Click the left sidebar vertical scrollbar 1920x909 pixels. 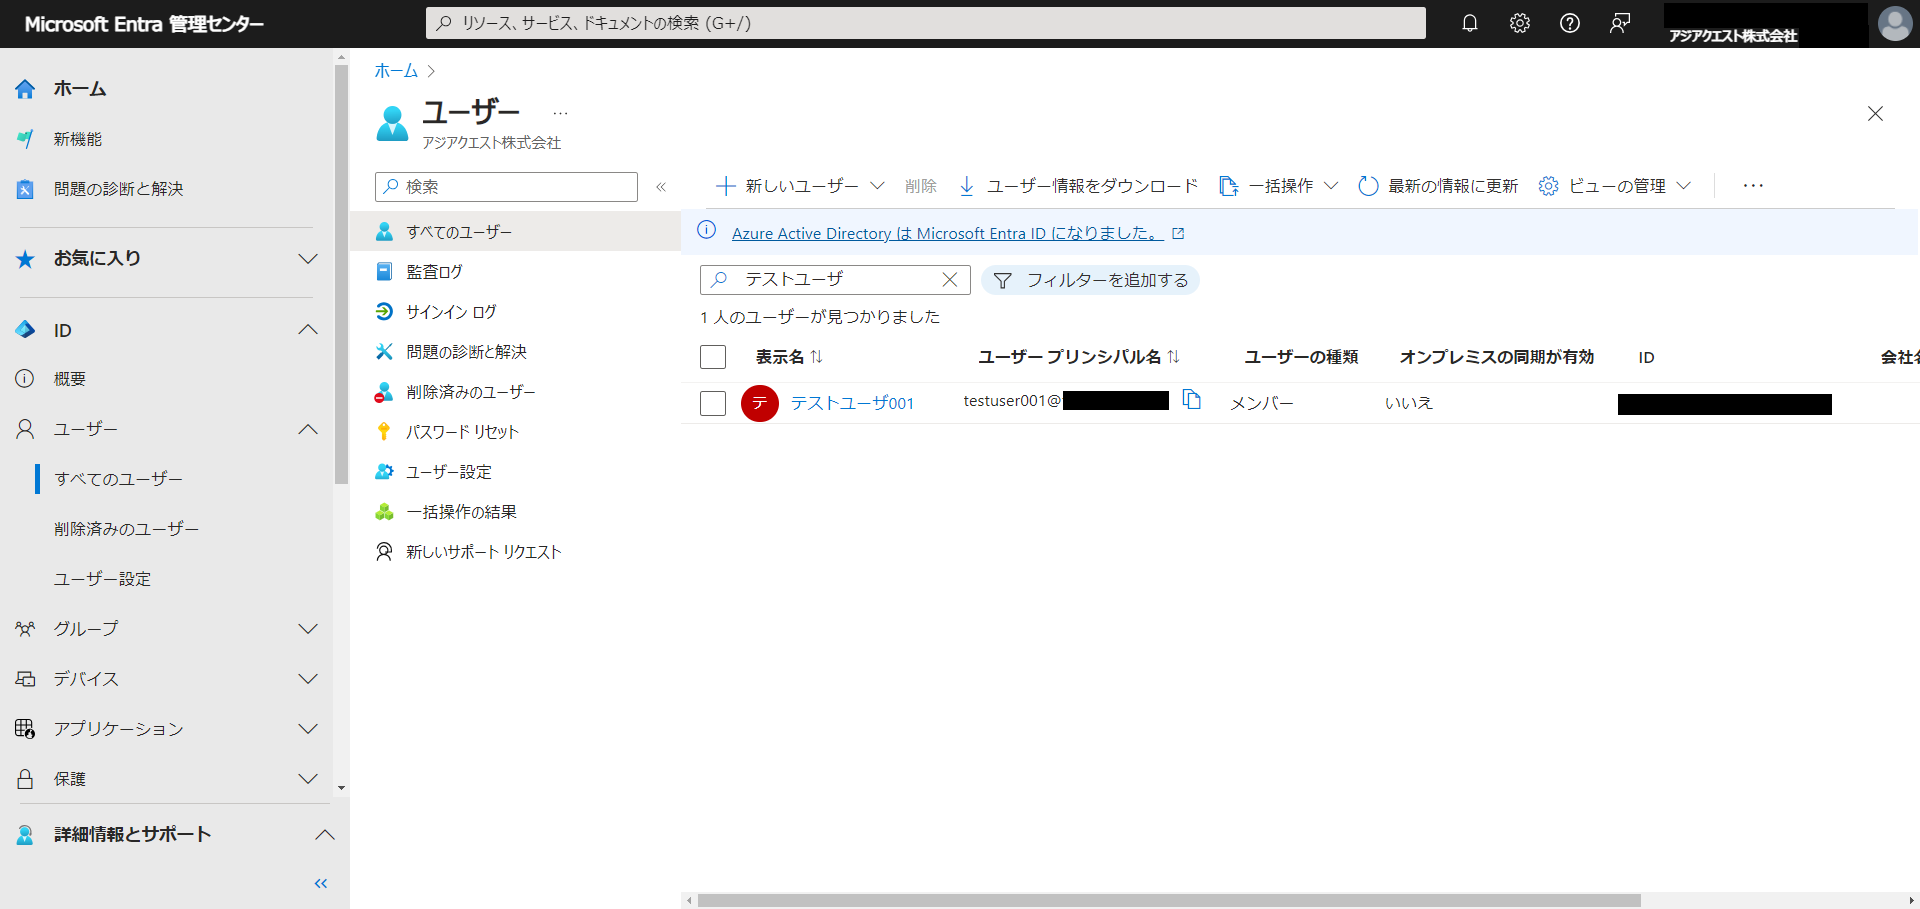pyautogui.click(x=341, y=275)
